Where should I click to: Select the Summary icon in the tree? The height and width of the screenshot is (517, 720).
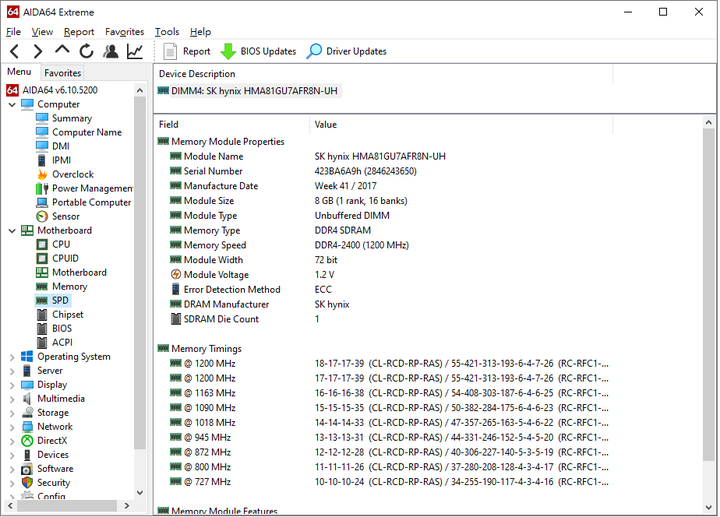click(x=42, y=118)
